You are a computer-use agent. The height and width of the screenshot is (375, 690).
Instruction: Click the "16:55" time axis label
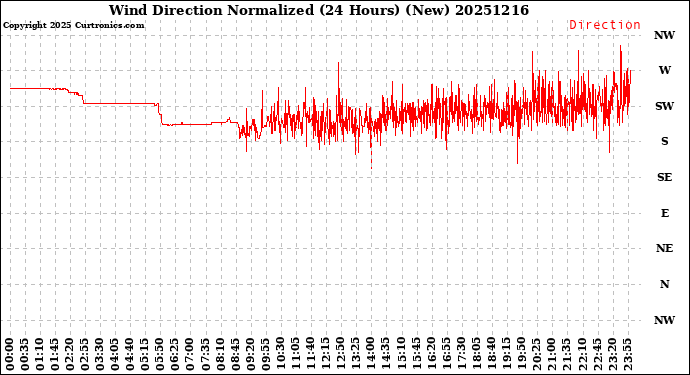click(x=446, y=355)
